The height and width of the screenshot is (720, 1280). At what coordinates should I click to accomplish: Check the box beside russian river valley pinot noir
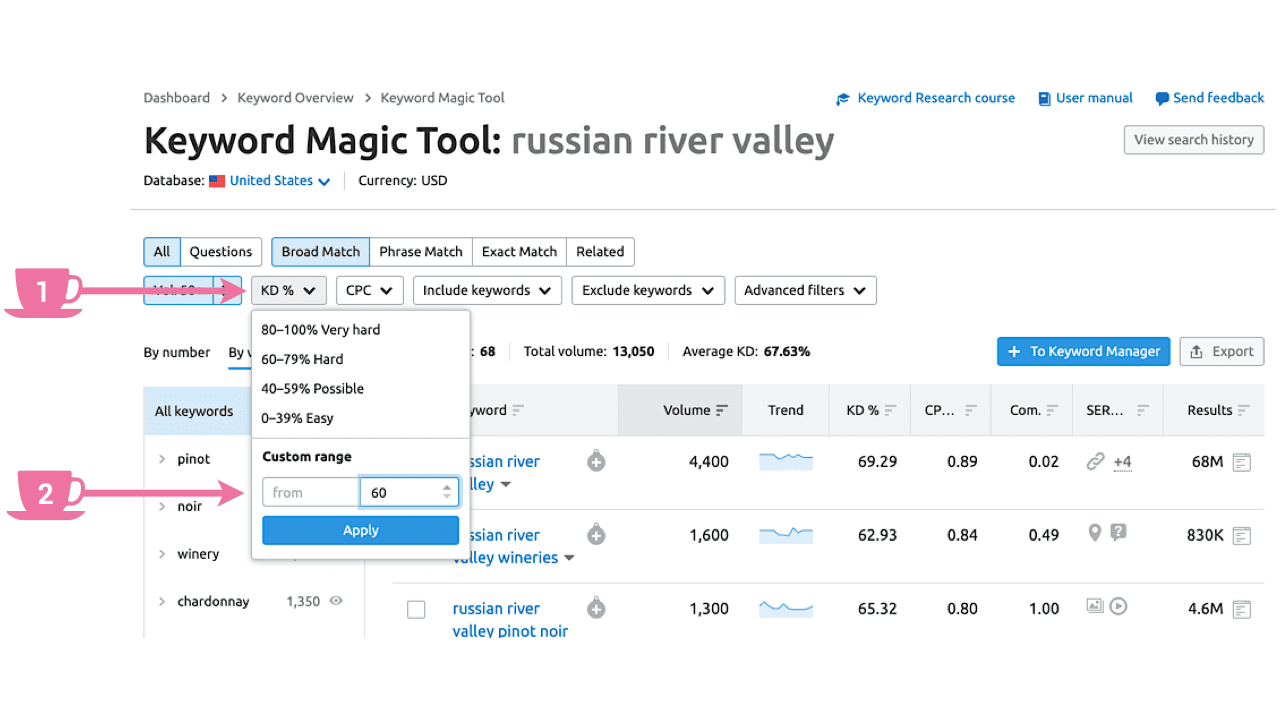(416, 609)
